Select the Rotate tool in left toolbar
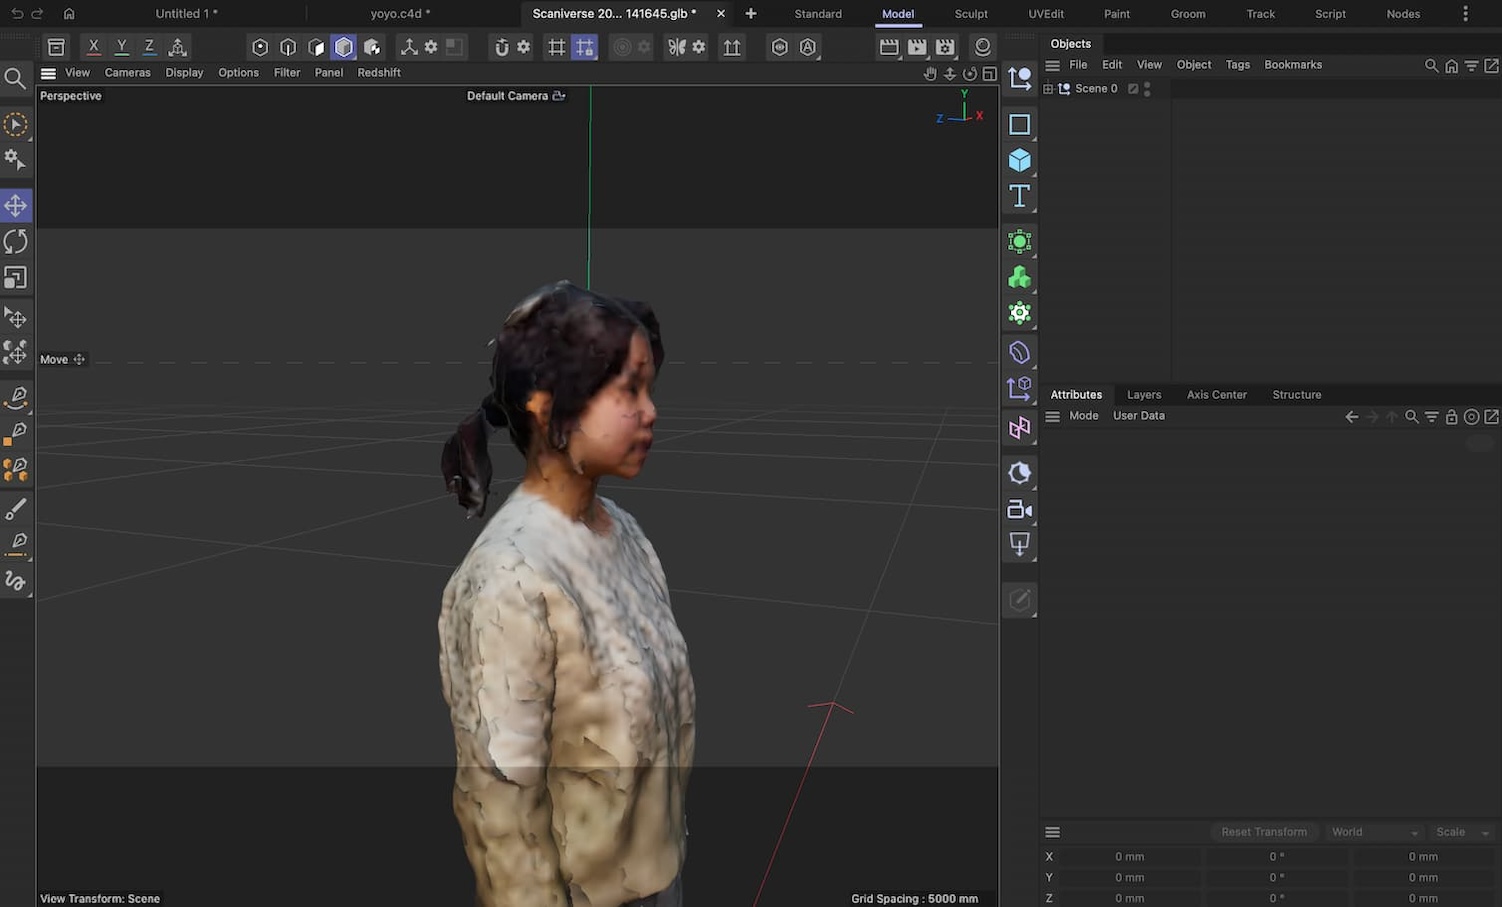Viewport: 1502px width, 907px height. coord(16,242)
